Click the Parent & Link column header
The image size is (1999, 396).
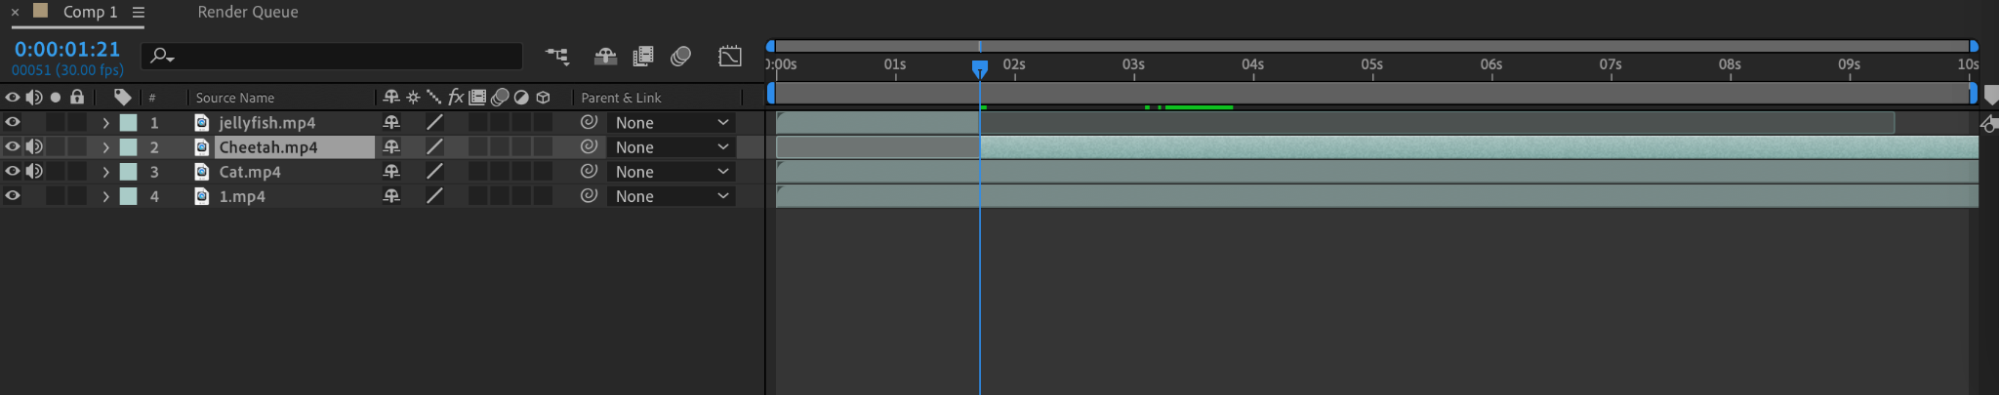(x=621, y=97)
